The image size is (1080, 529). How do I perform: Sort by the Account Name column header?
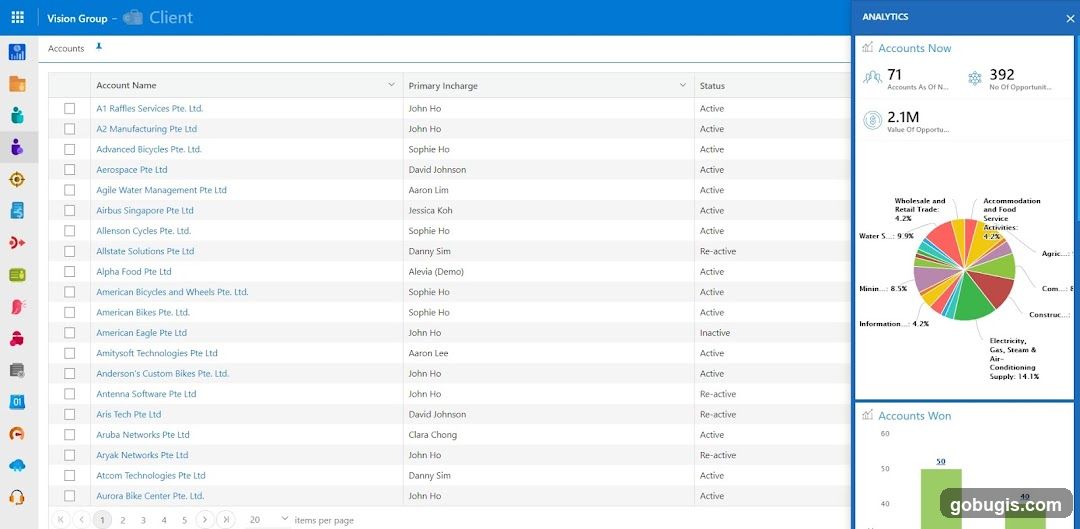(126, 85)
